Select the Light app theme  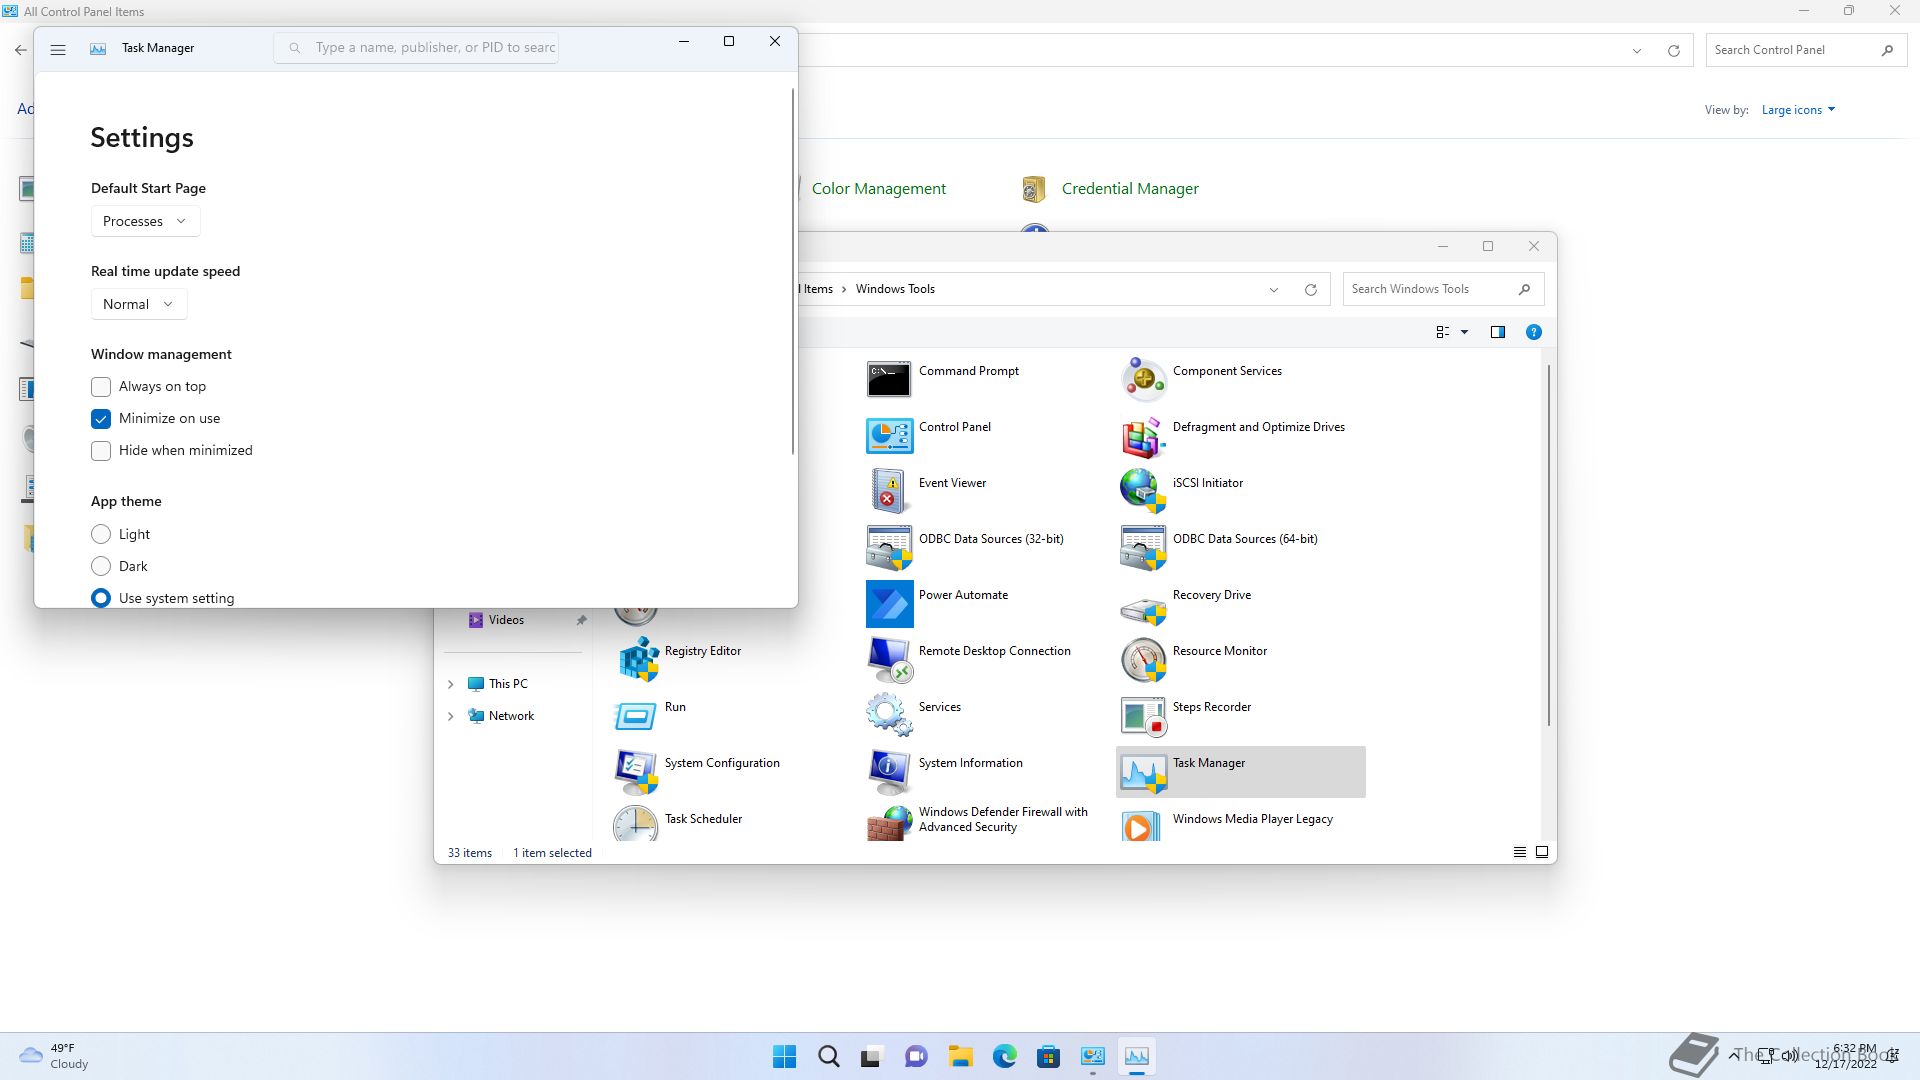(x=101, y=535)
